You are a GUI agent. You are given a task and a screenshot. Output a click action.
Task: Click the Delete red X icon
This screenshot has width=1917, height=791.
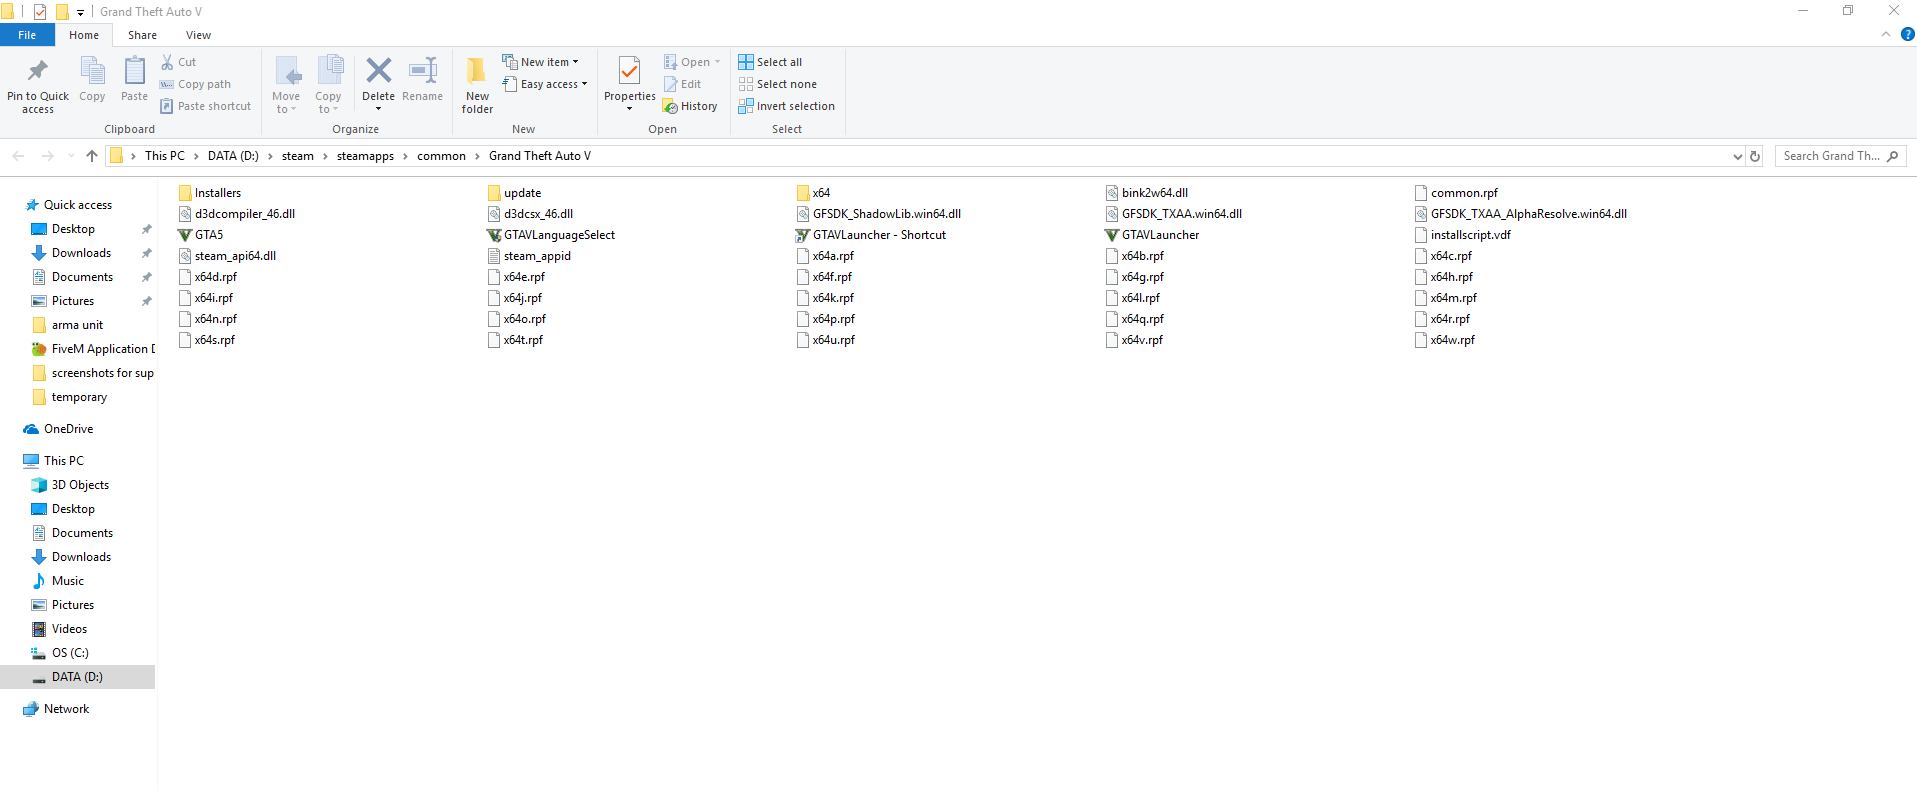(x=378, y=70)
